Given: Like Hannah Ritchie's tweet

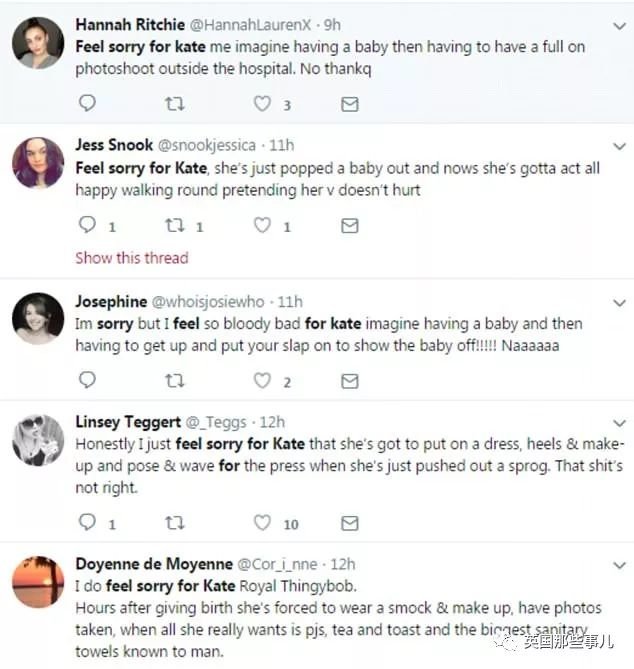Looking at the screenshot, I should (x=262, y=104).
